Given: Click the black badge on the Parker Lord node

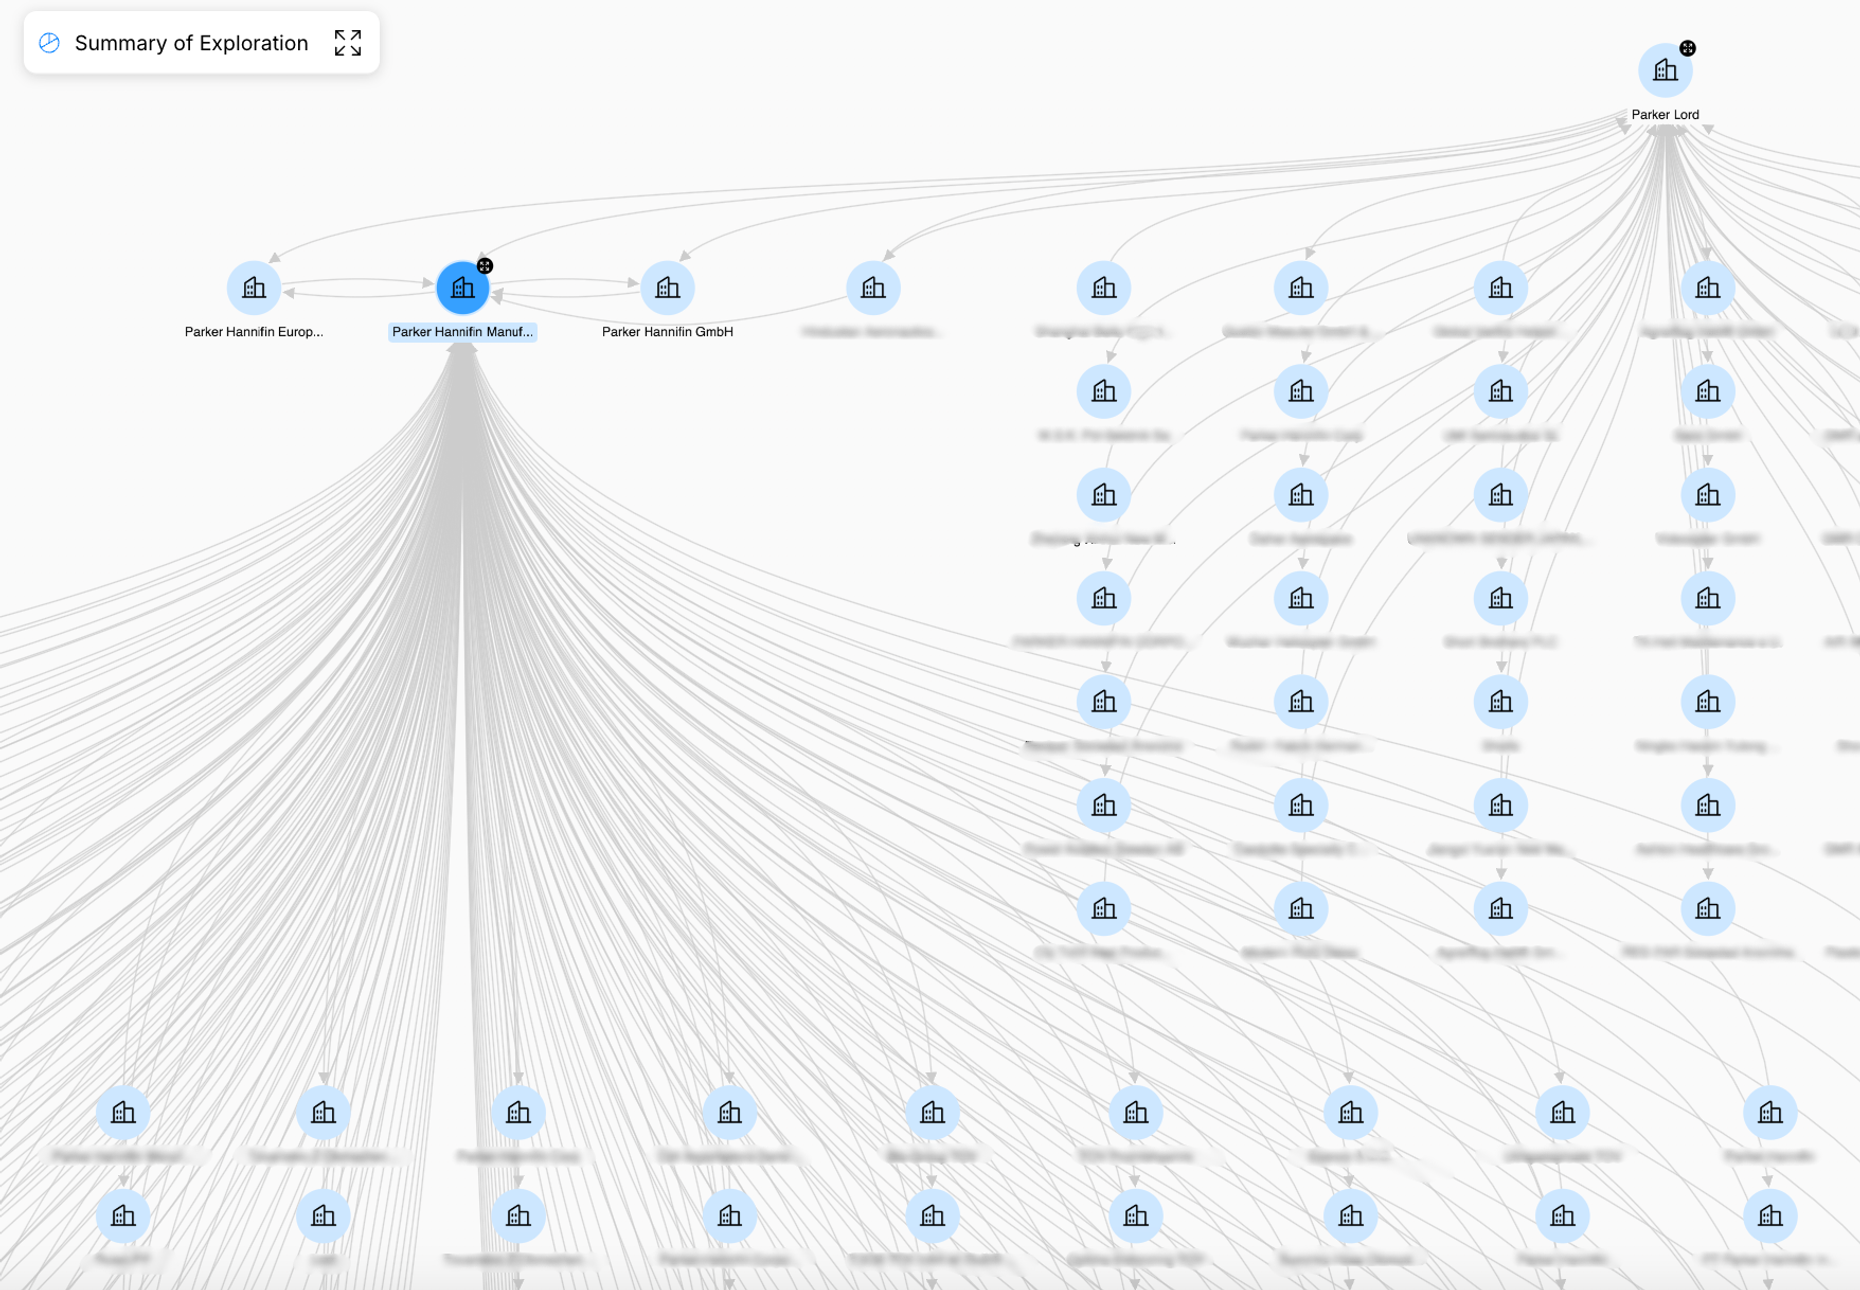Looking at the screenshot, I should [1688, 48].
